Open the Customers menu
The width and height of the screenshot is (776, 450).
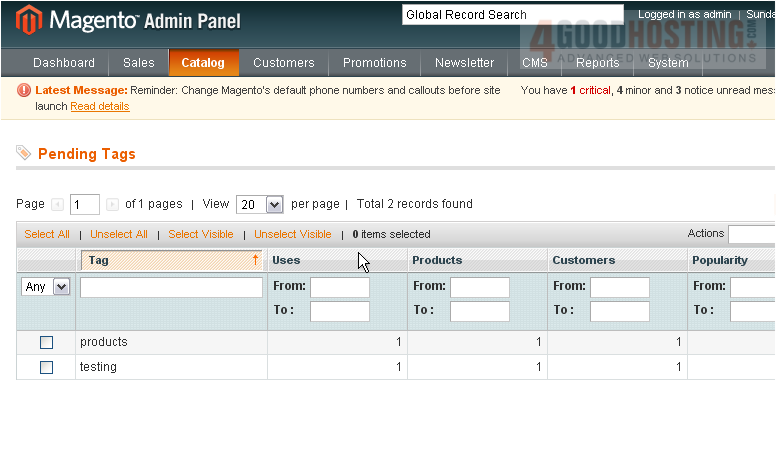(284, 63)
